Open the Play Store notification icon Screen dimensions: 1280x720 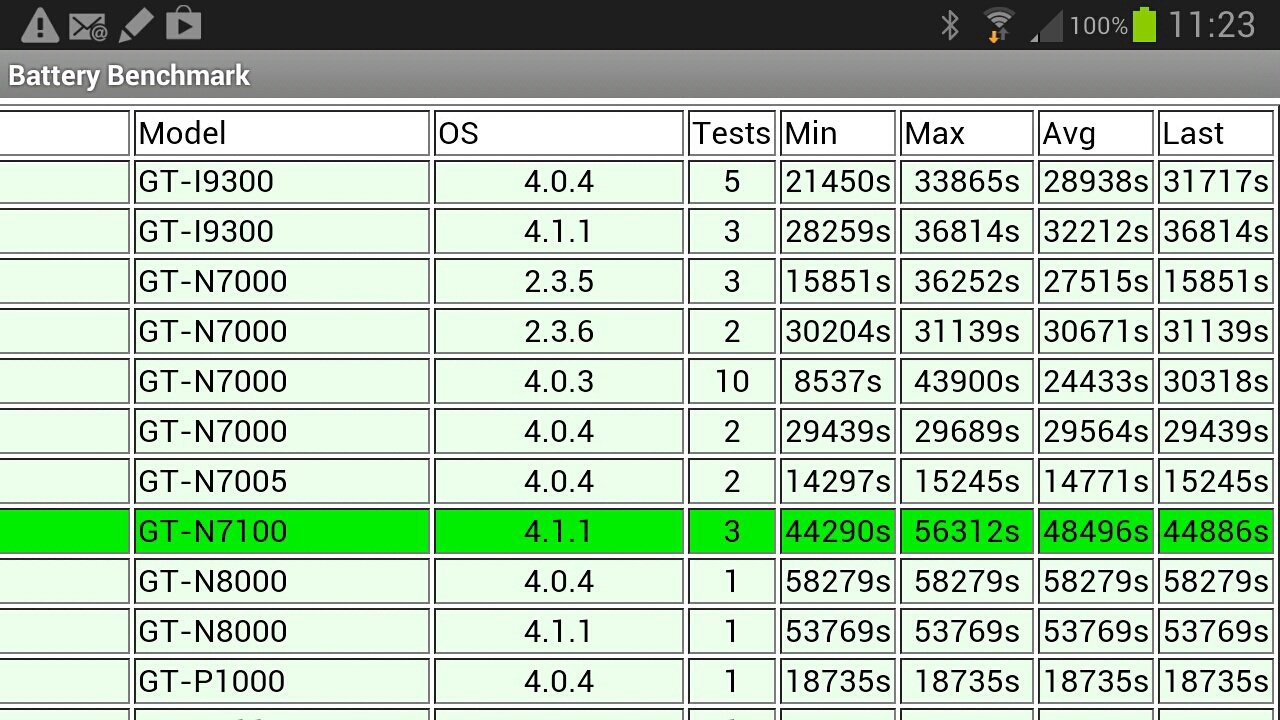click(184, 25)
